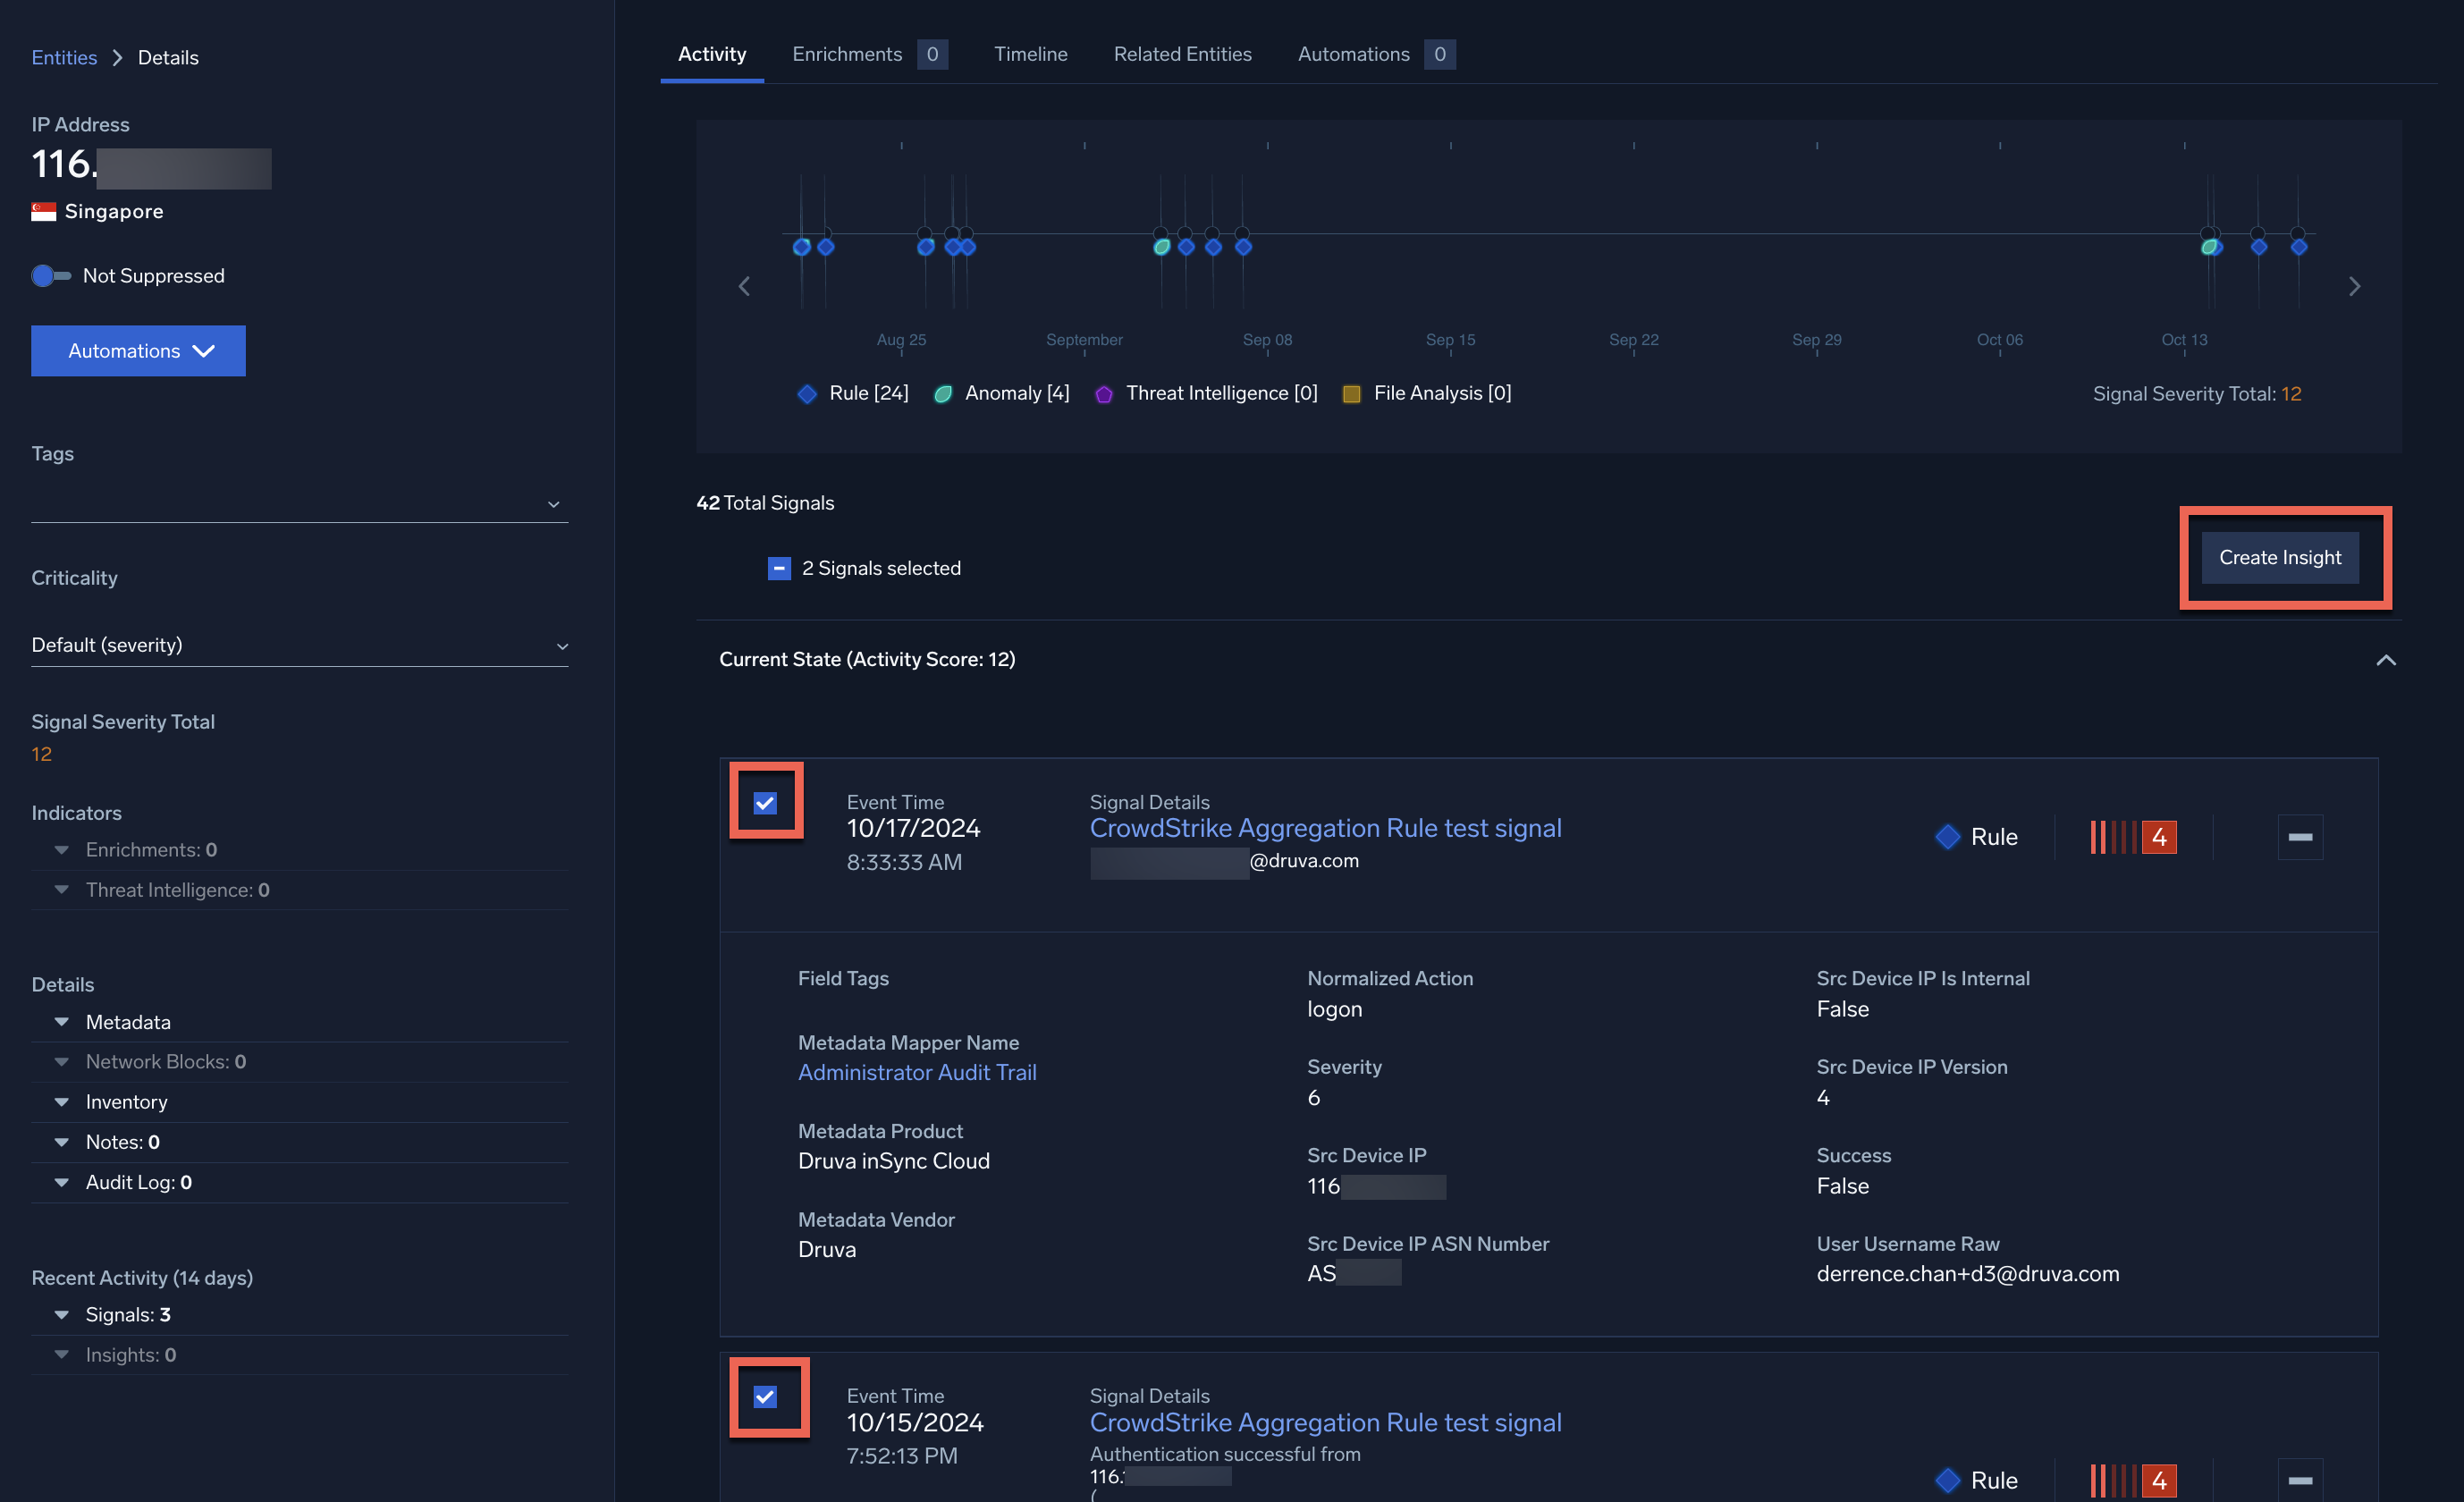Click the Rule diamond legend icon

coord(807,394)
